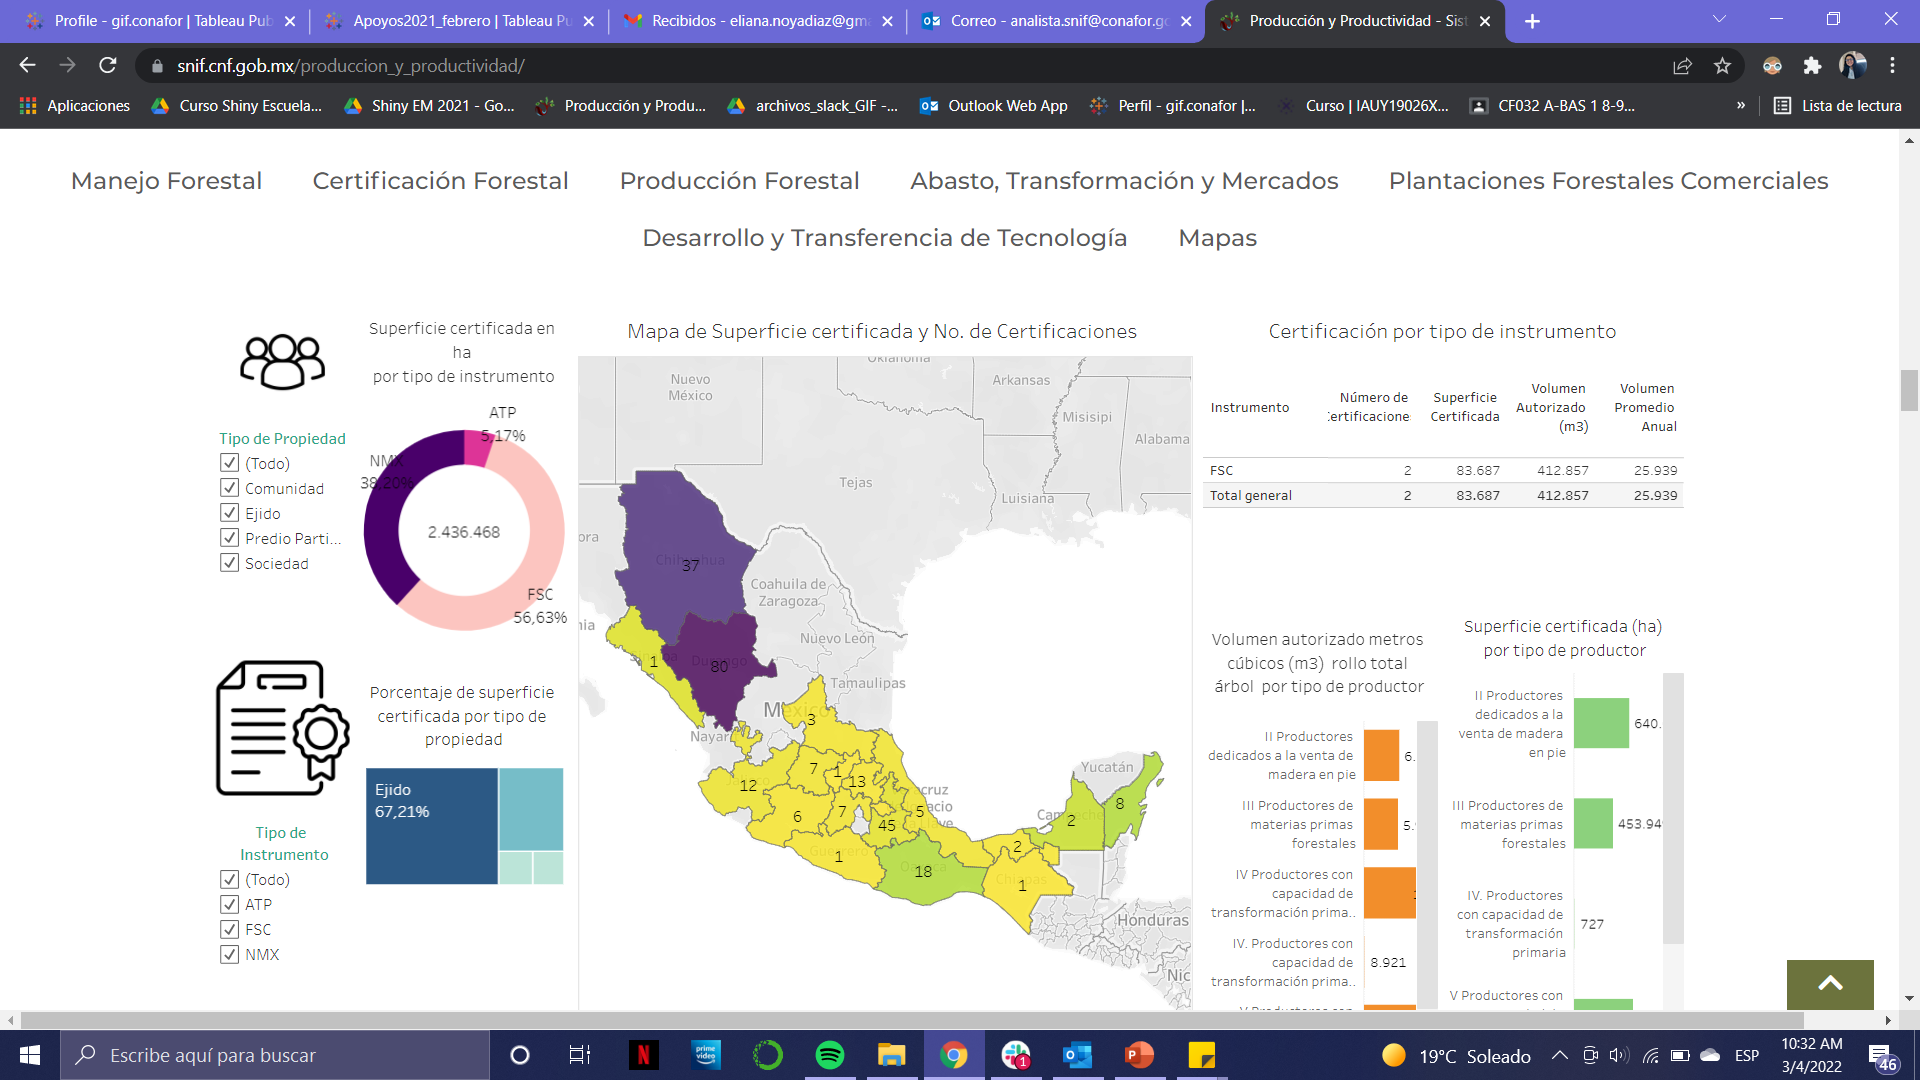Image resolution: width=1920 pixels, height=1080 pixels.
Task: Open Spotify from the taskbar
Action: click(829, 1055)
